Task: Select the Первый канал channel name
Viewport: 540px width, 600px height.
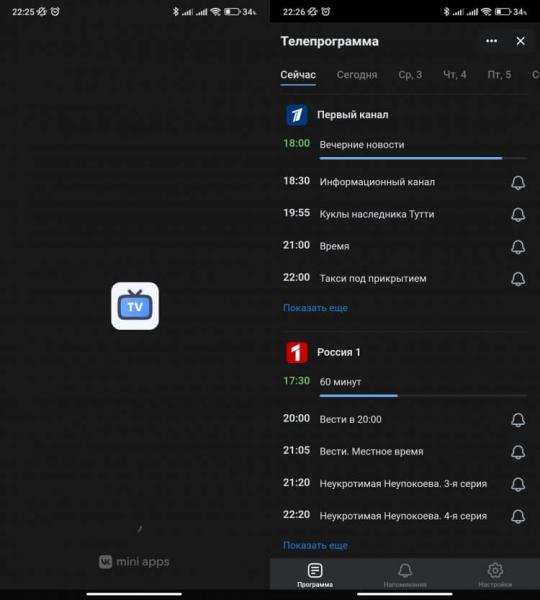Action: [x=352, y=115]
